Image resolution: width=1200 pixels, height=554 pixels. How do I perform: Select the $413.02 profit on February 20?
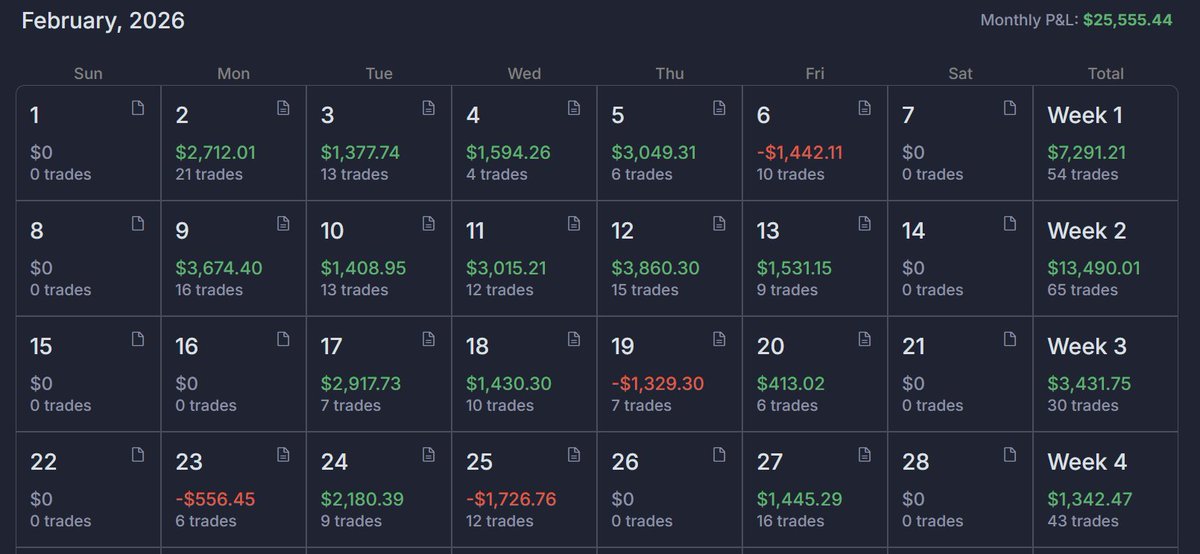(x=790, y=384)
